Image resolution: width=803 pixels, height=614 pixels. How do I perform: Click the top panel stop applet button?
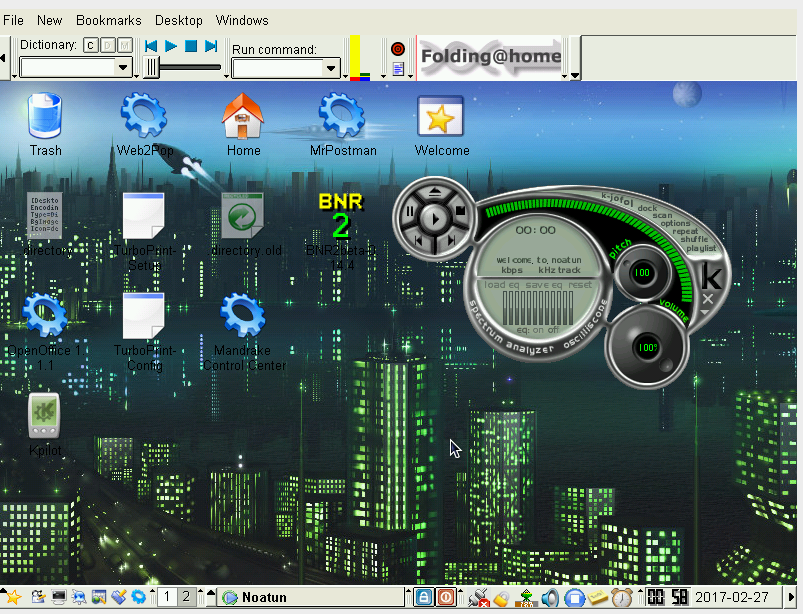(191, 46)
